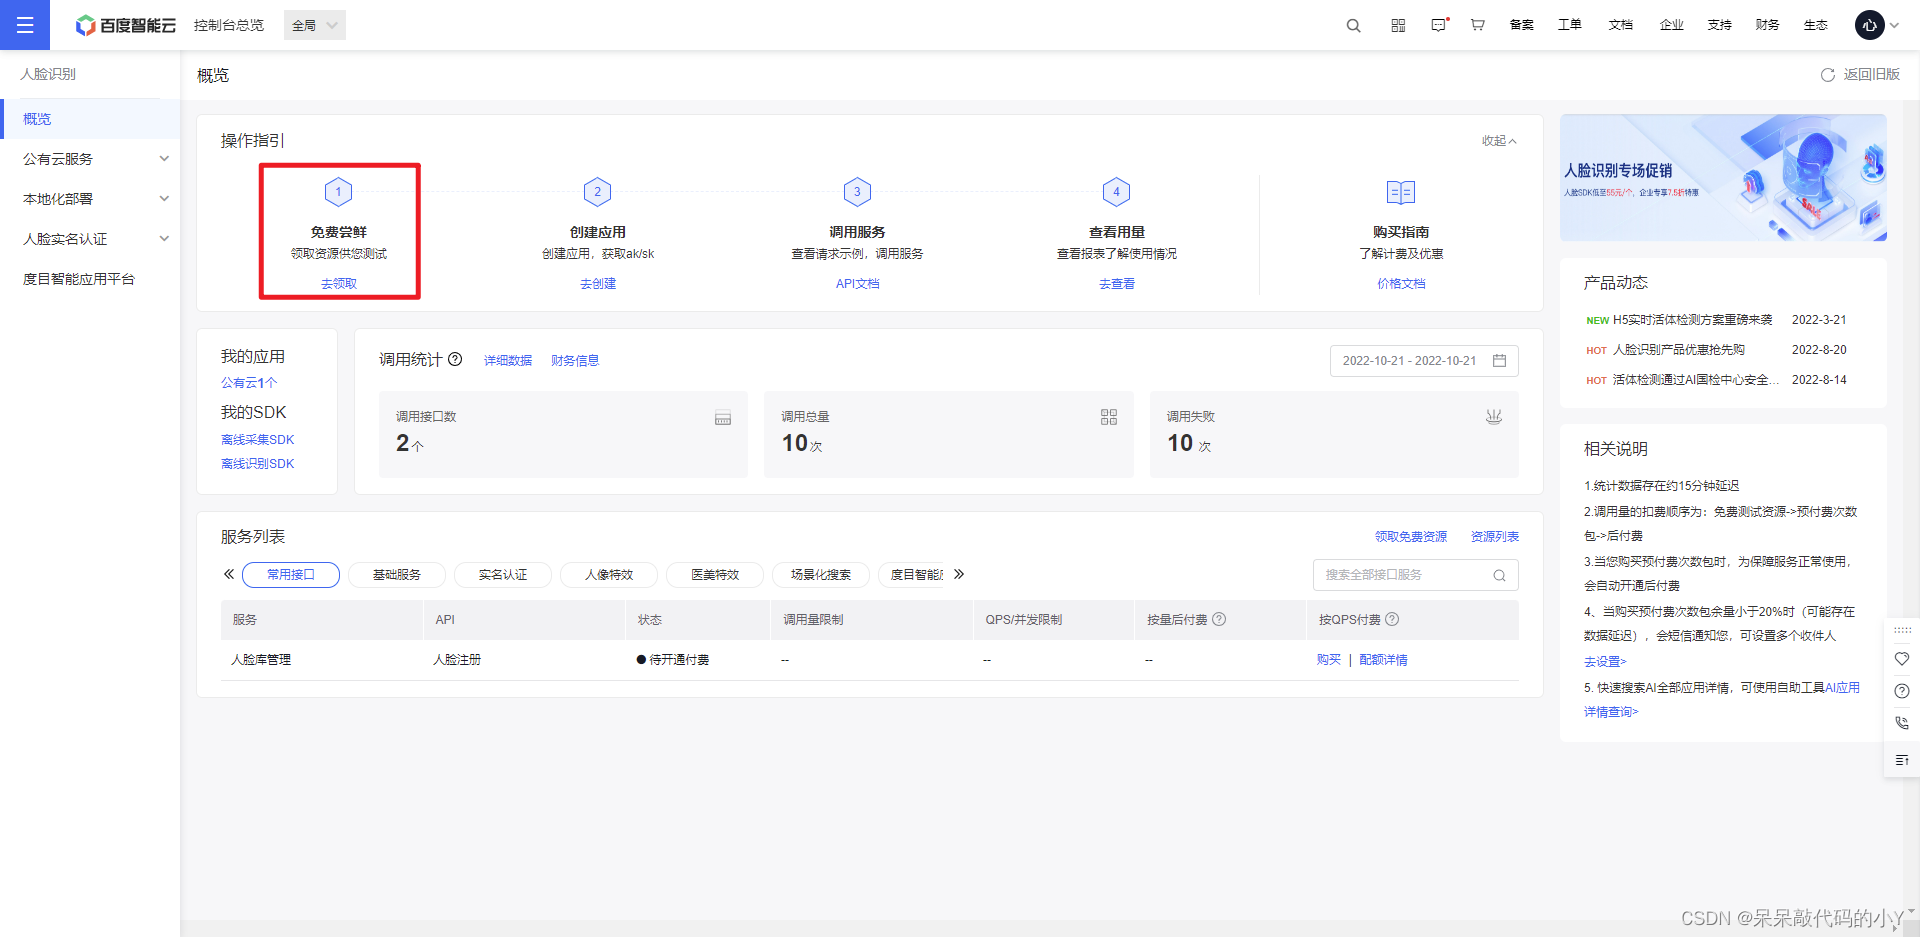Open the 全局 region dropdown
The height and width of the screenshot is (937, 1920).
point(315,25)
